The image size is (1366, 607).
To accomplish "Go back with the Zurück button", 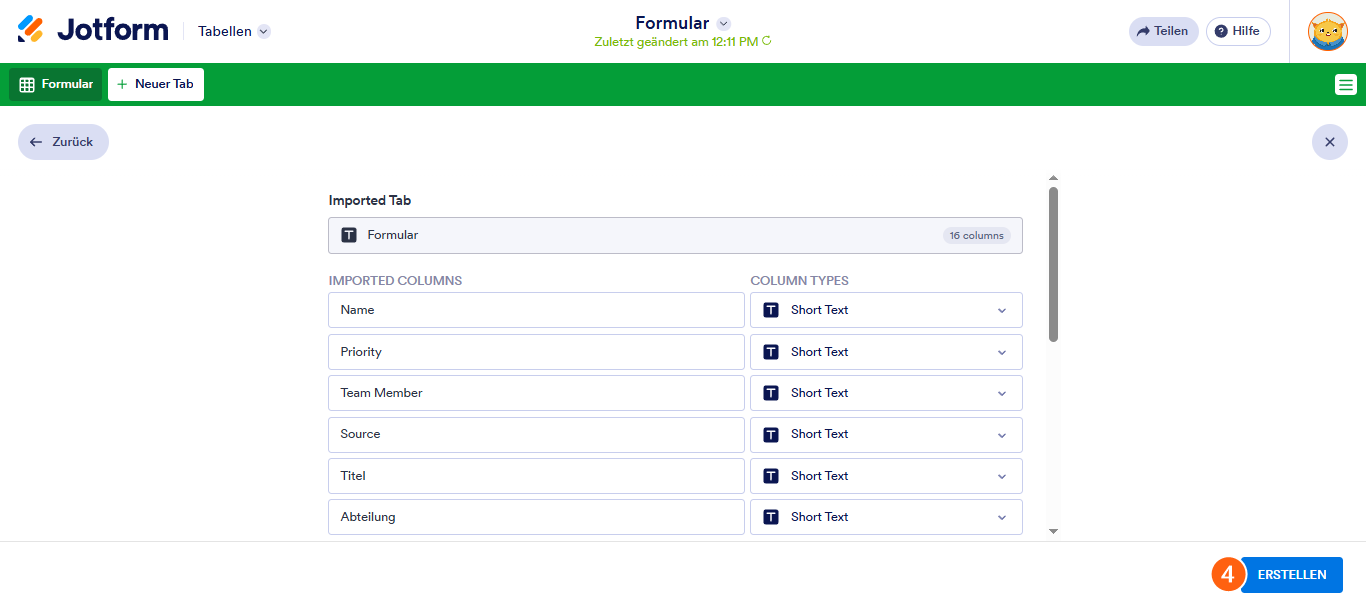I will 63,142.
